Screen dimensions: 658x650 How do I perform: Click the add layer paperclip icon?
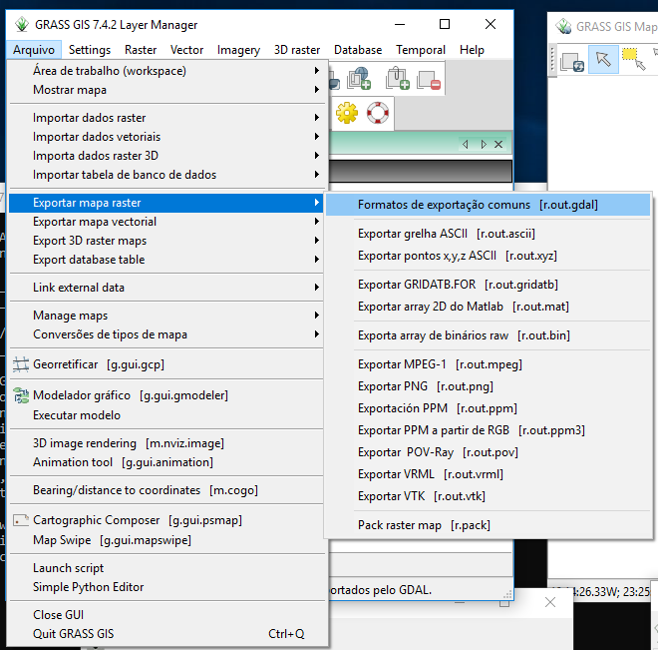point(398,78)
